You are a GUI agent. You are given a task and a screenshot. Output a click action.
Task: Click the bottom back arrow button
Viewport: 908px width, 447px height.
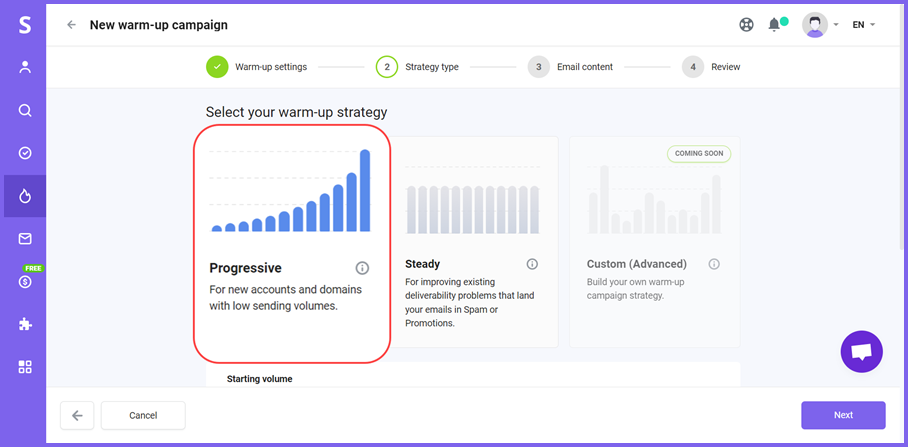pyautogui.click(x=77, y=415)
